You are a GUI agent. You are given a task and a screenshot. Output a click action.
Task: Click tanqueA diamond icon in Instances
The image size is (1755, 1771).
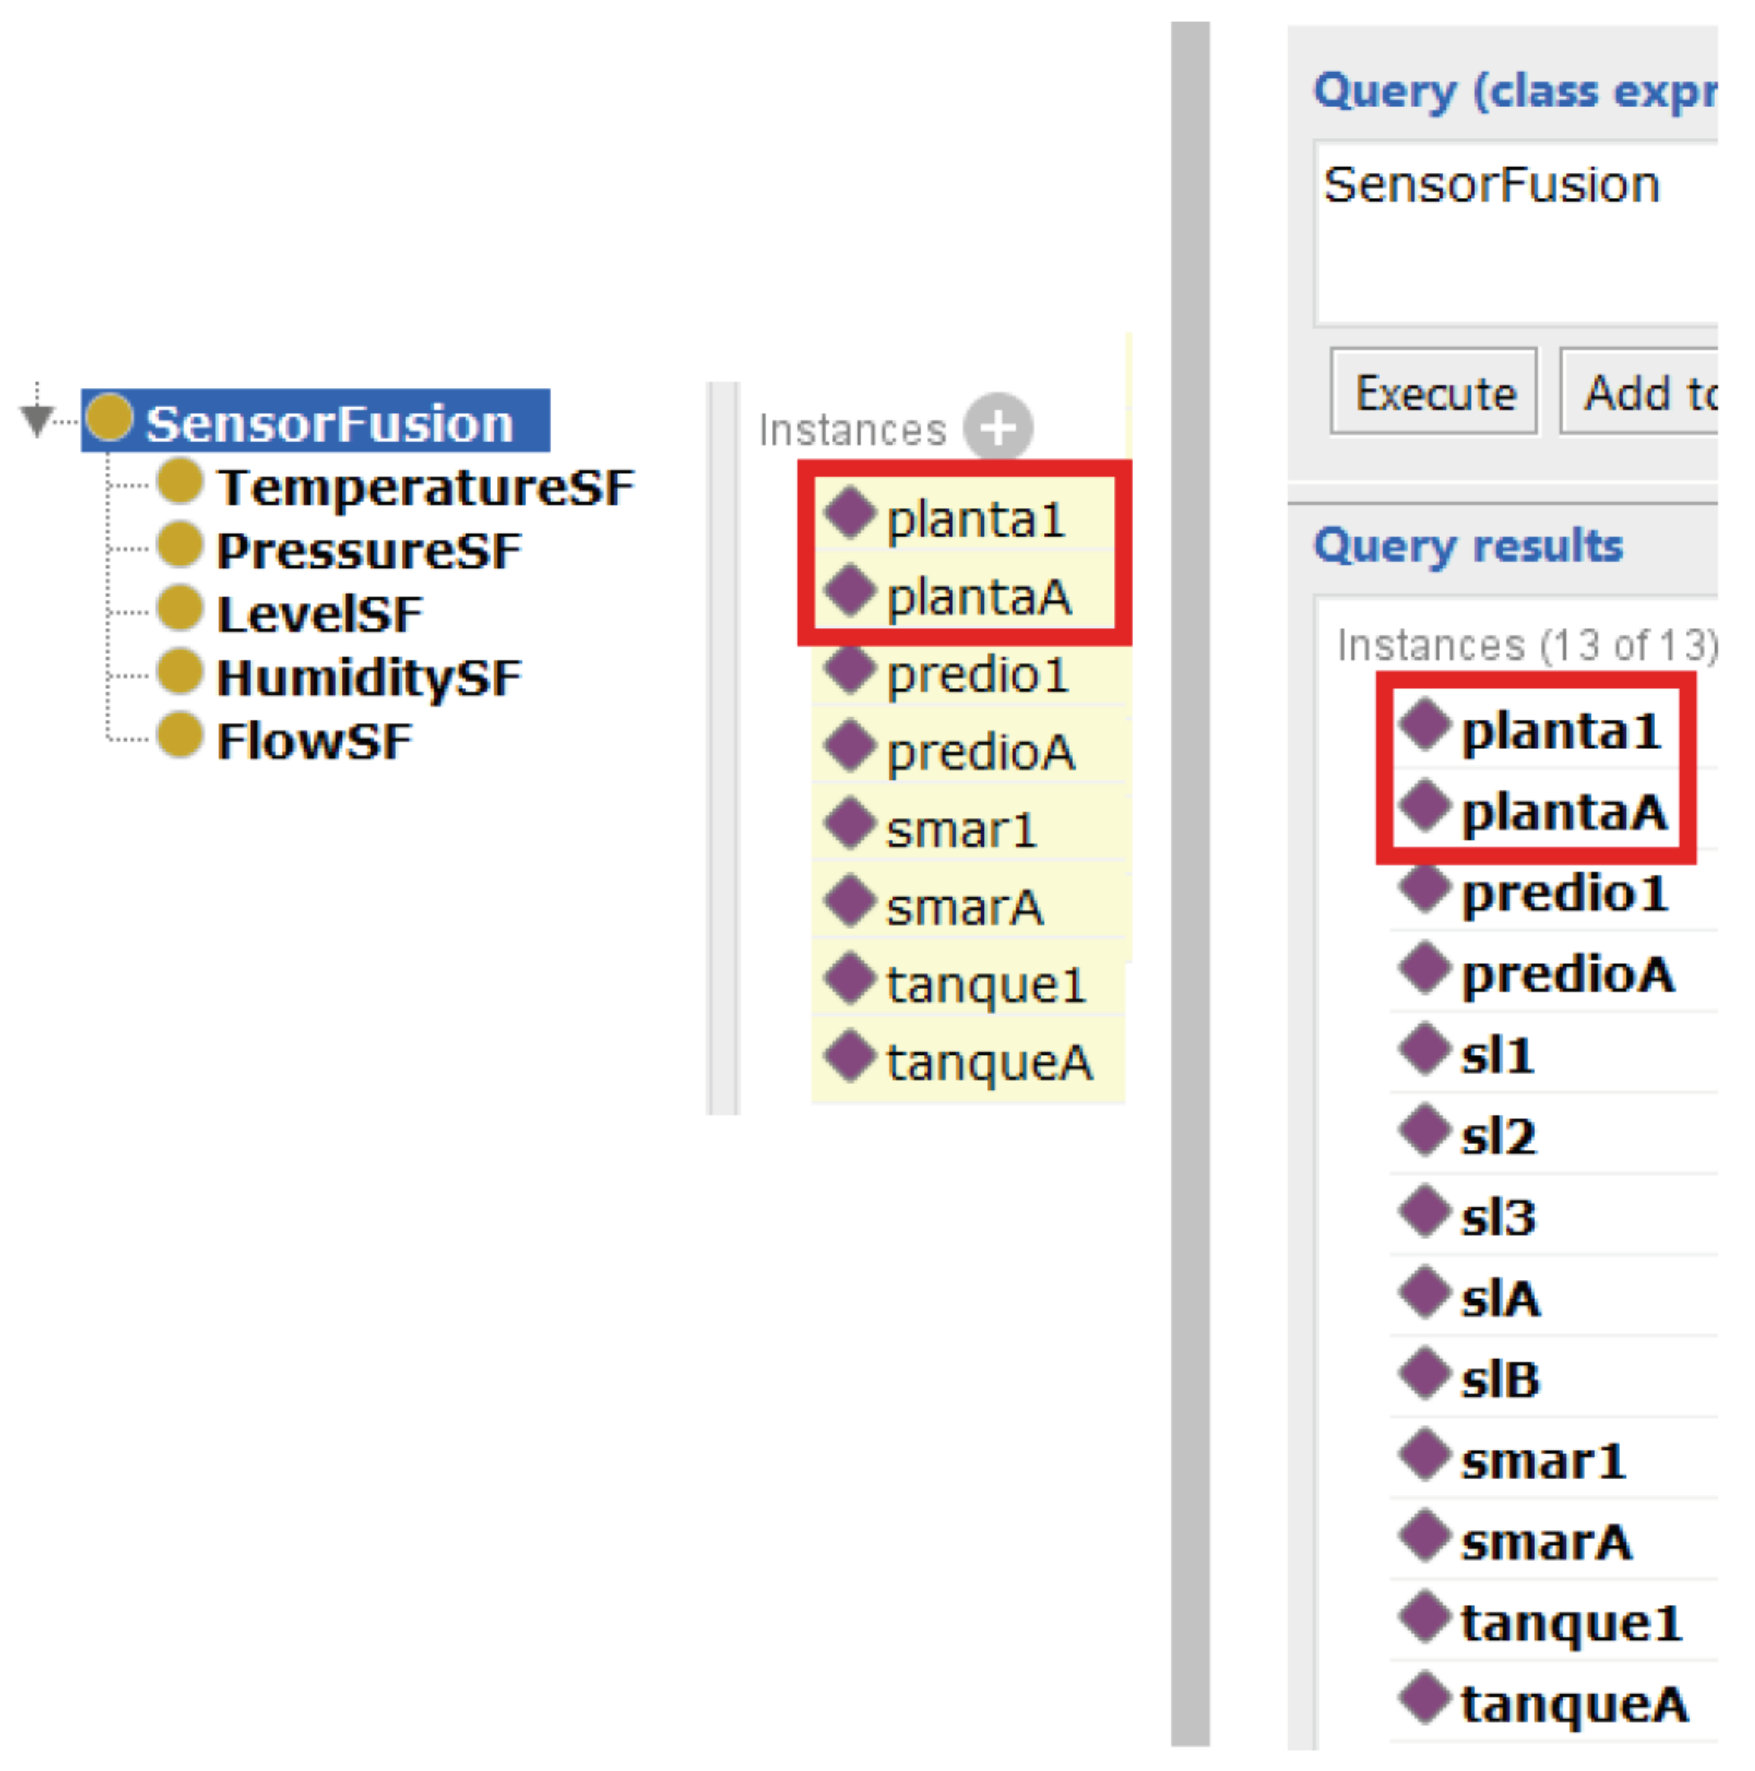(x=850, y=1058)
